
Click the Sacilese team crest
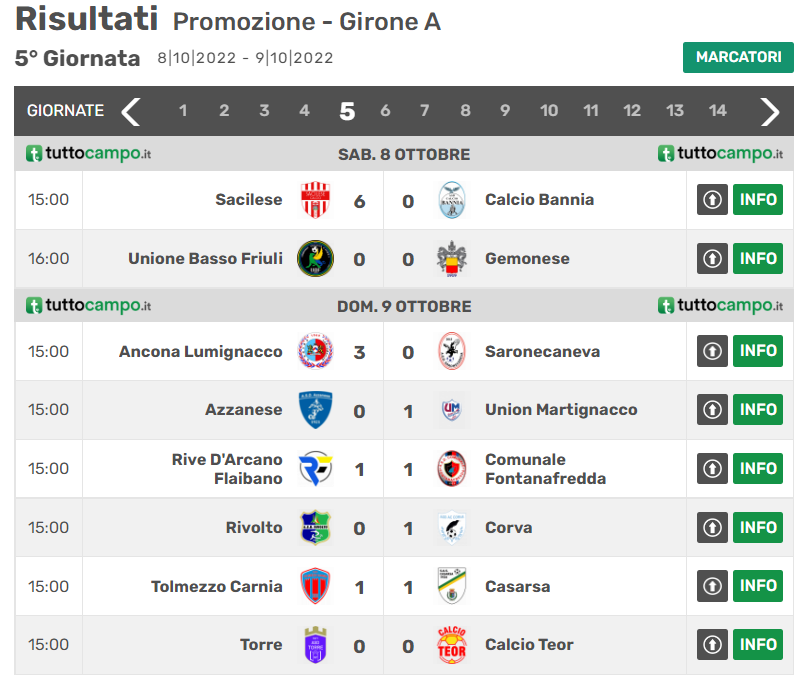pyautogui.click(x=315, y=200)
